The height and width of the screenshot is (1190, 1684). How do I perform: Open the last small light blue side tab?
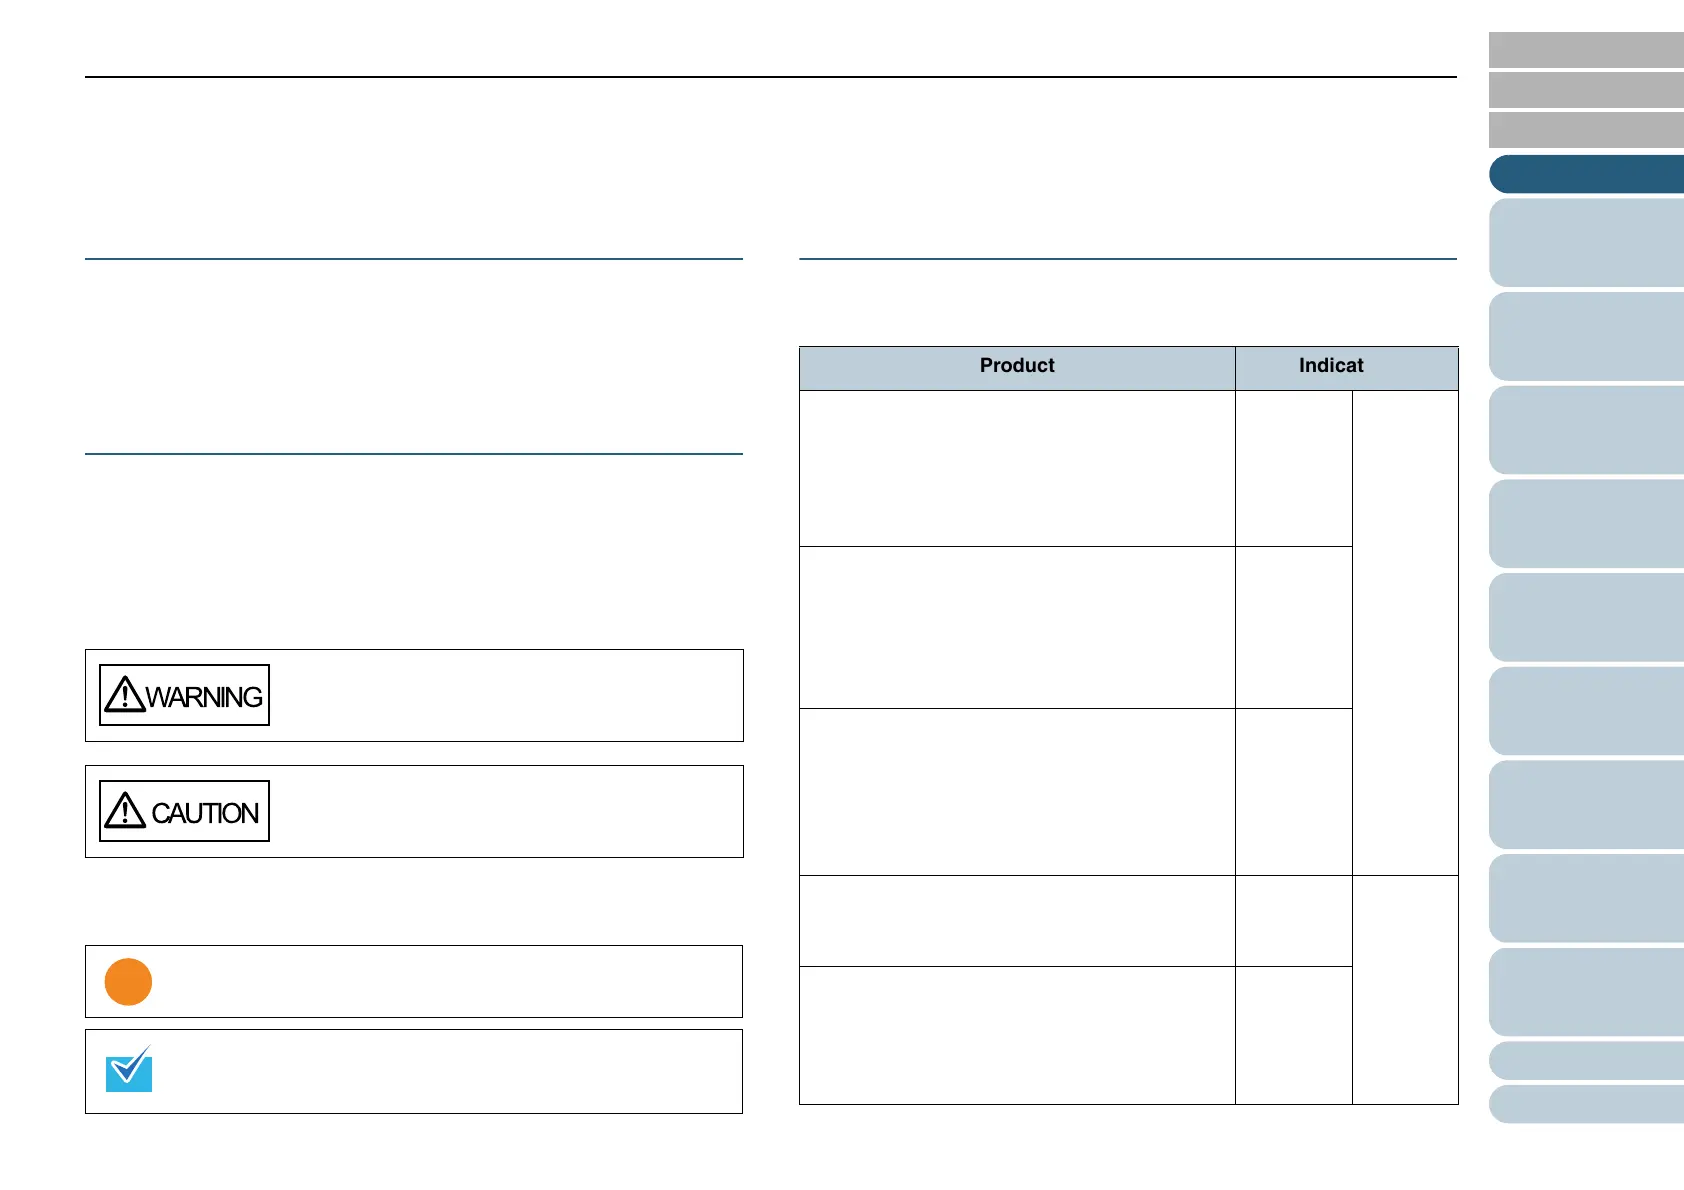pos(1587,1104)
